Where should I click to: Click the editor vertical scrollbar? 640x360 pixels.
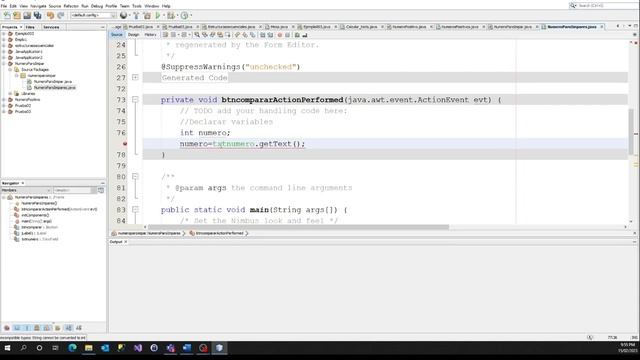click(631, 131)
